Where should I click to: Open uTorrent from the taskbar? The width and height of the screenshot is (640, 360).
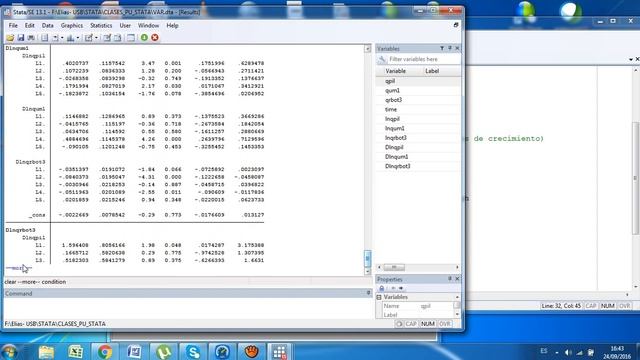(163, 352)
